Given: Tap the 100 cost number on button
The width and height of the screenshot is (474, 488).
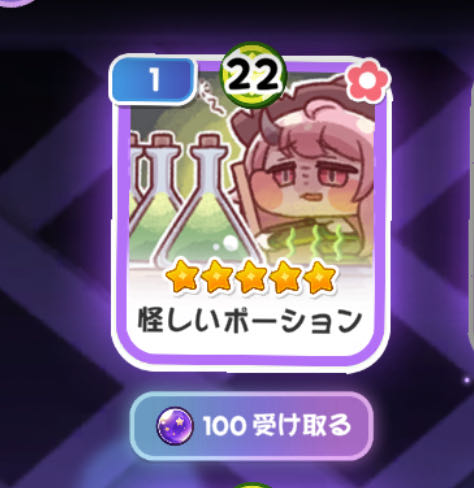Looking at the screenshot, I should pyautogui.click(x=225, y=426).
